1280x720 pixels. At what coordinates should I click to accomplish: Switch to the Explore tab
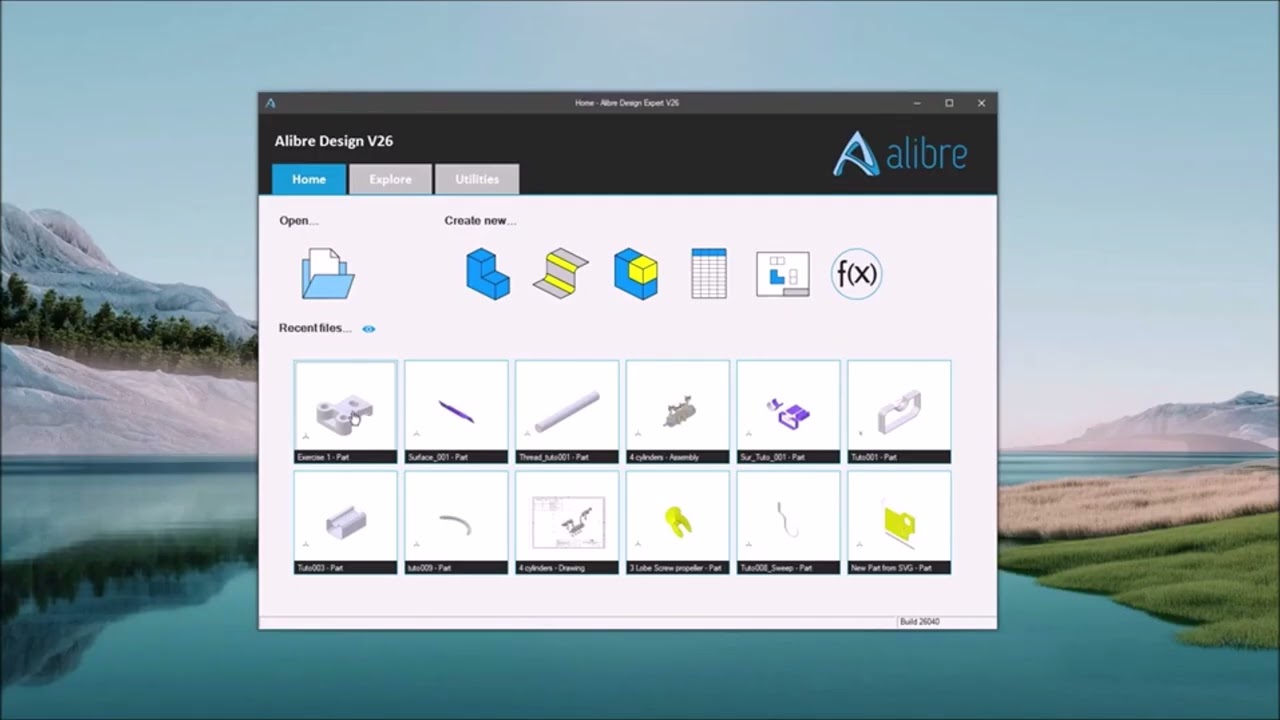pyautogui.click(x=390, y=179)
